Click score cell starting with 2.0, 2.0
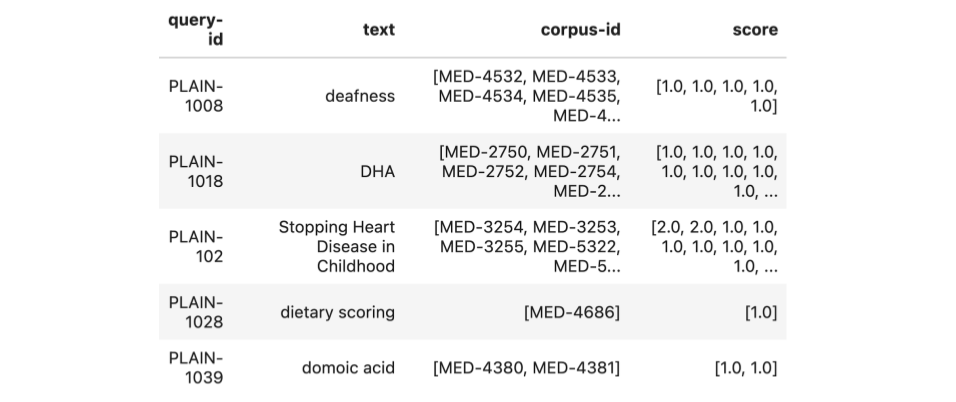 (713, 247)
